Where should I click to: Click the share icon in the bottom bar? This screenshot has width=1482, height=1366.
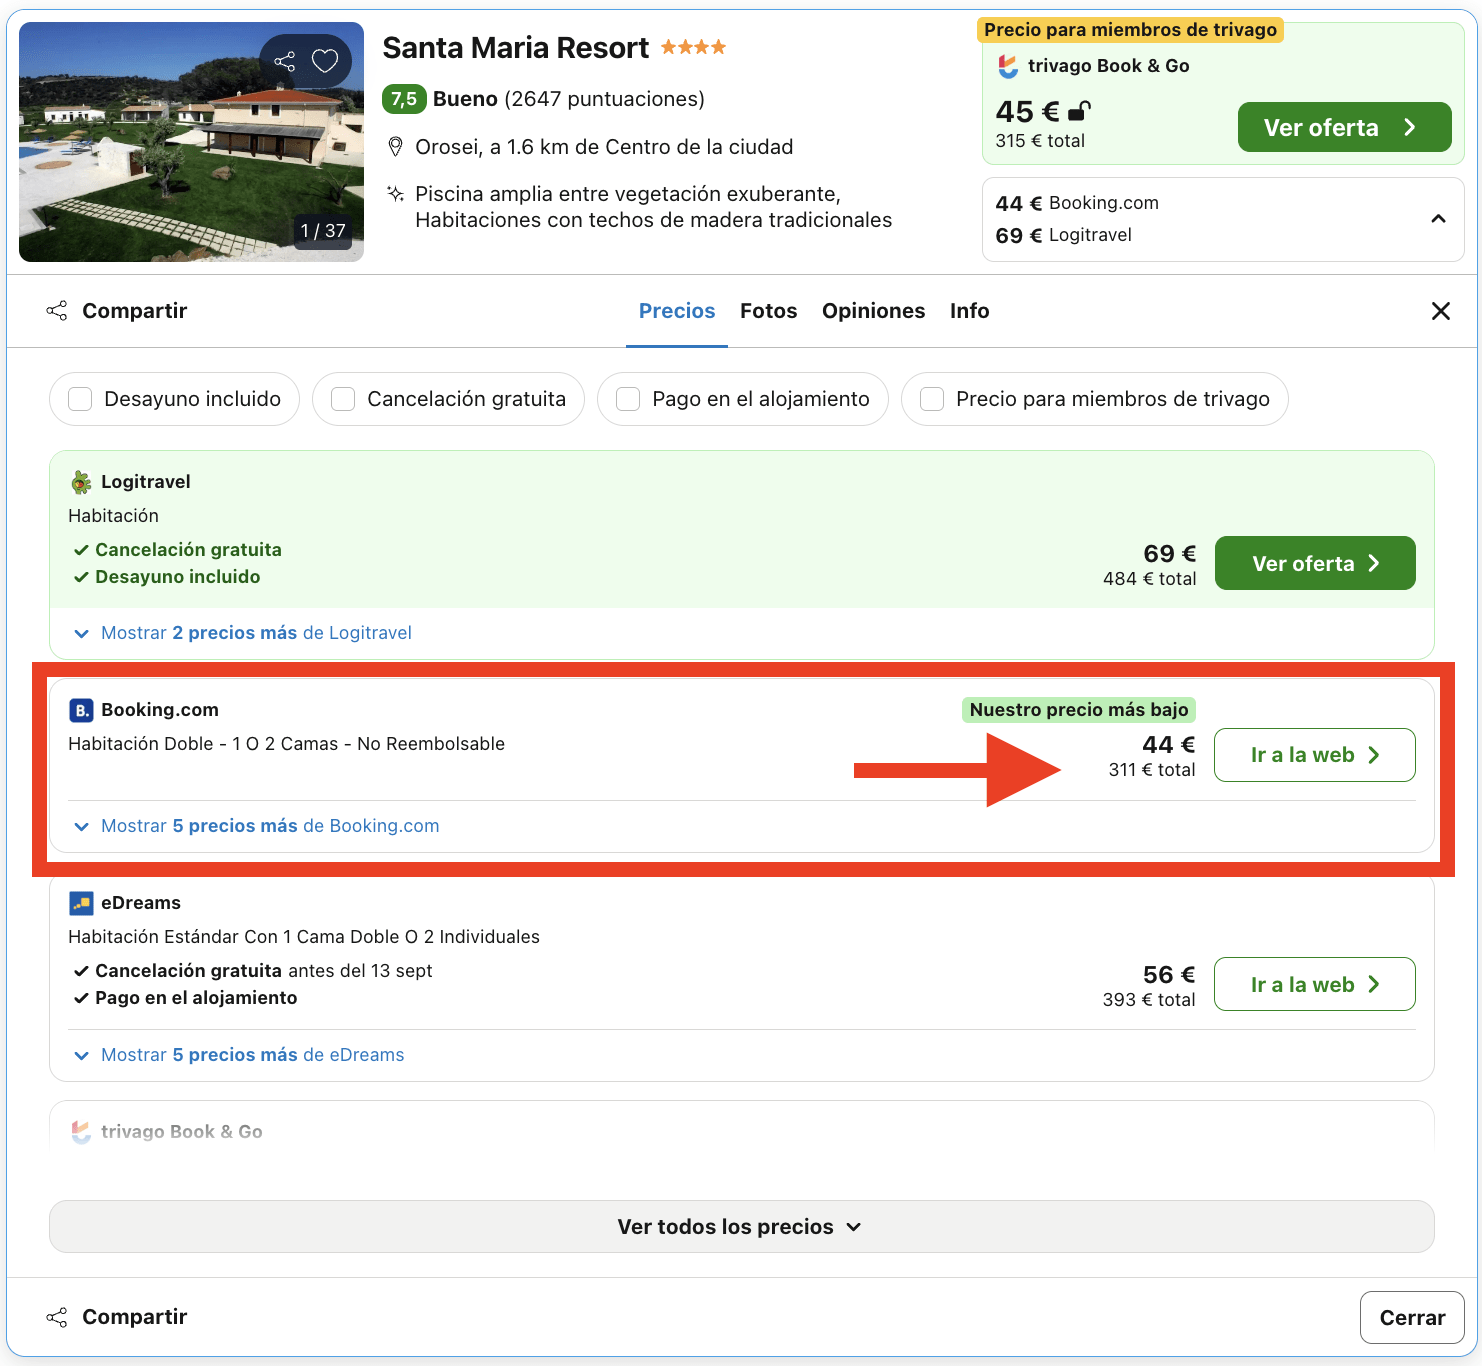pyautogui.click(x=57, y=1316)
